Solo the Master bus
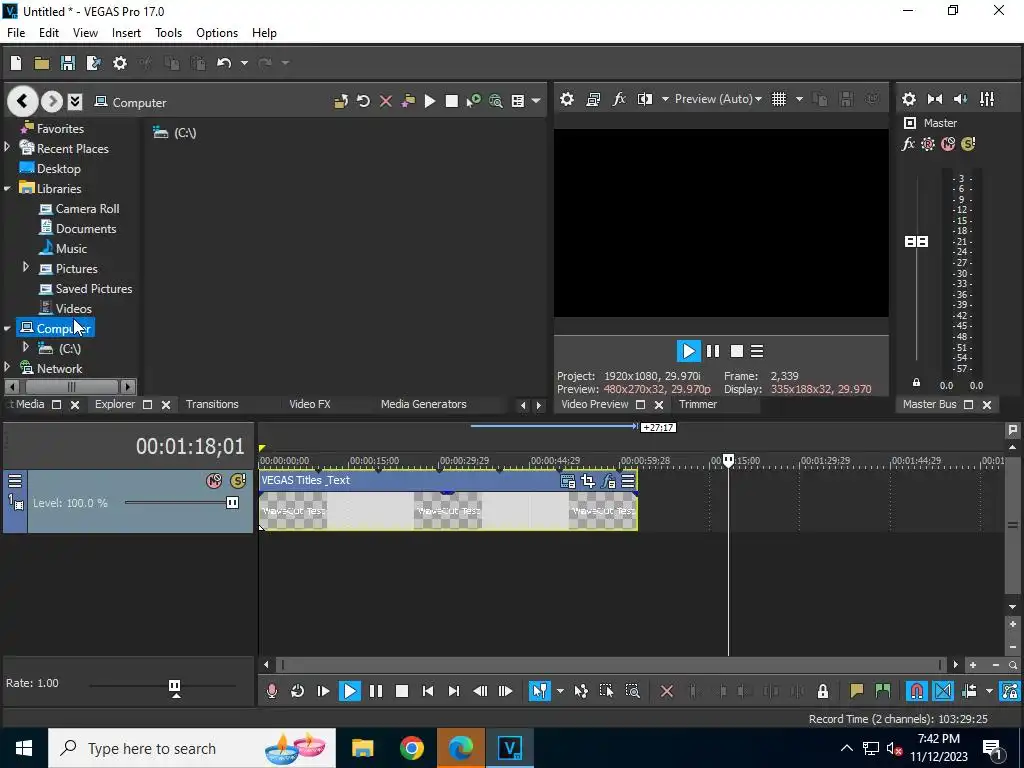Screen dimensions: 1024x768 [968, 144]
